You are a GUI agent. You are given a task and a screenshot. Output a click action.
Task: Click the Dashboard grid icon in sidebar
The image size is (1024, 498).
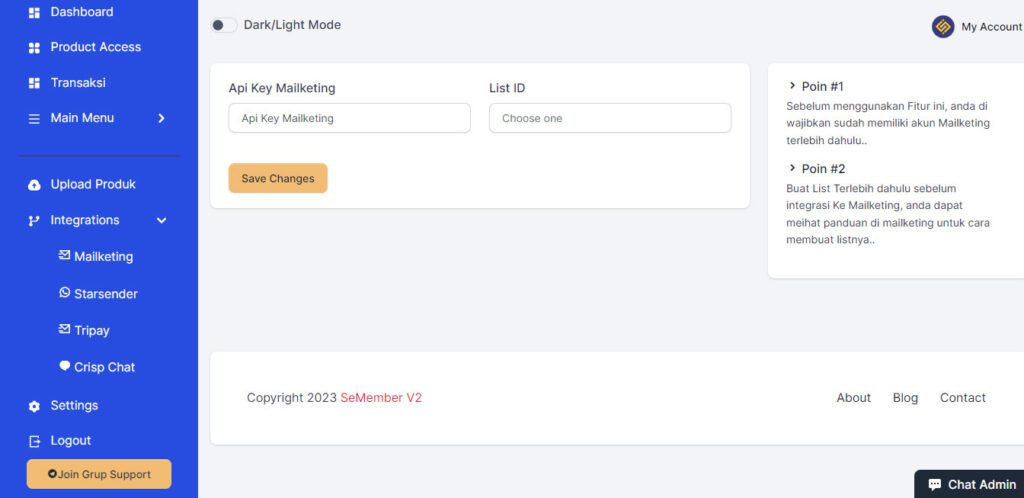pos(34,13)
